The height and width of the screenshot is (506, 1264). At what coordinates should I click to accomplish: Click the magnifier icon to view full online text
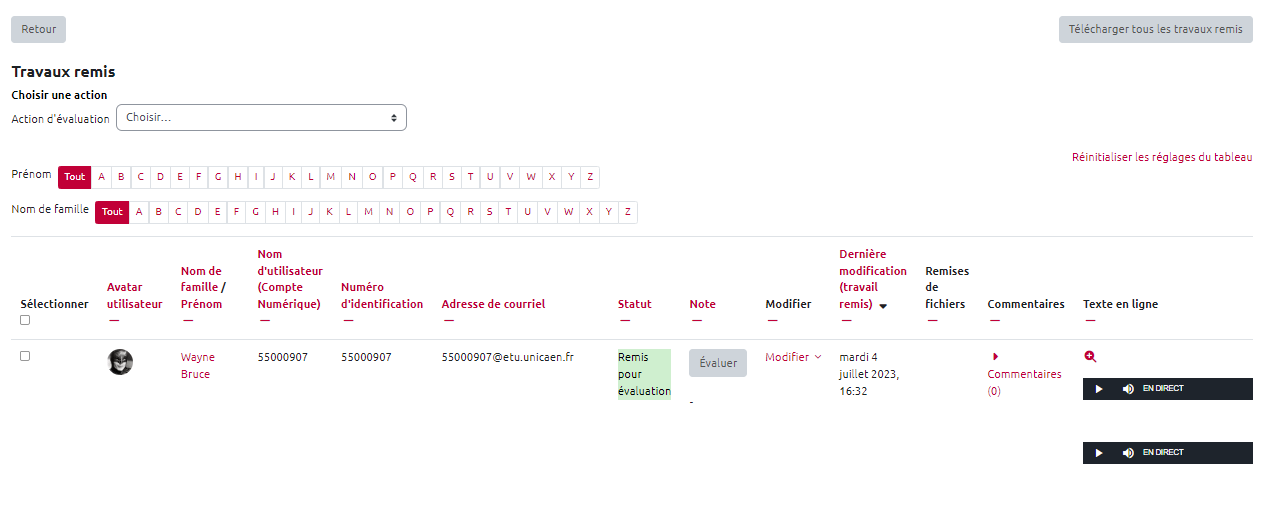1090,356
